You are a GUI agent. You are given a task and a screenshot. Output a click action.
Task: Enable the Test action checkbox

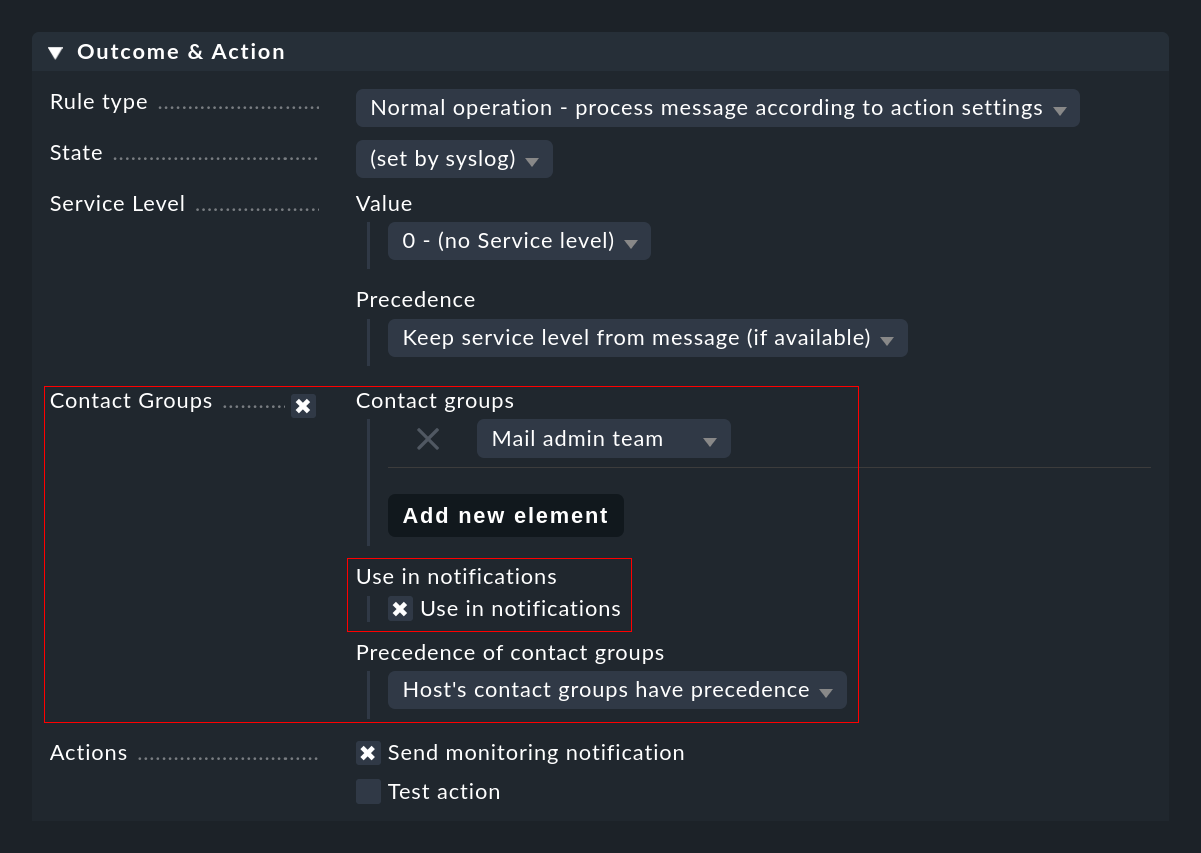coord(368,791)
